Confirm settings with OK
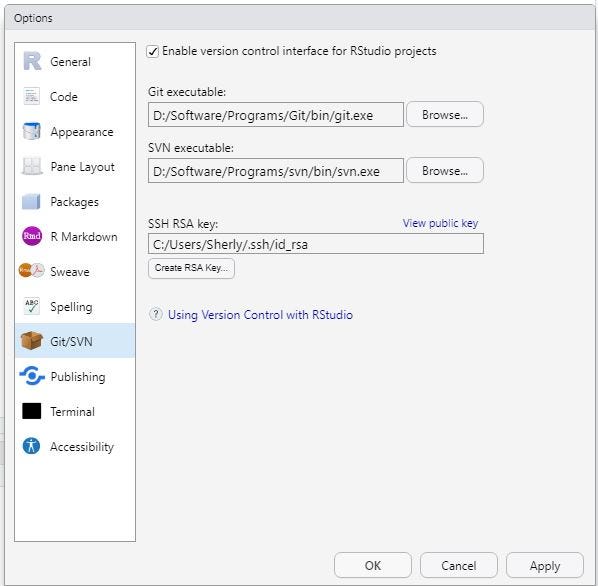 [373, 565]
